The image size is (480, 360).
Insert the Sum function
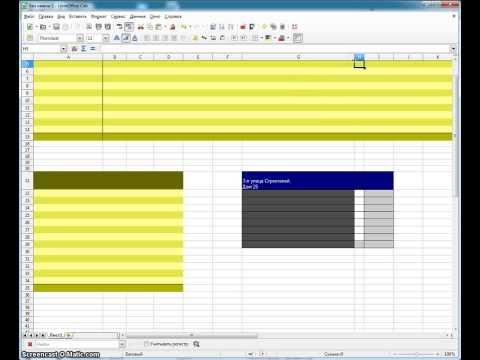[x=83, y=49]
